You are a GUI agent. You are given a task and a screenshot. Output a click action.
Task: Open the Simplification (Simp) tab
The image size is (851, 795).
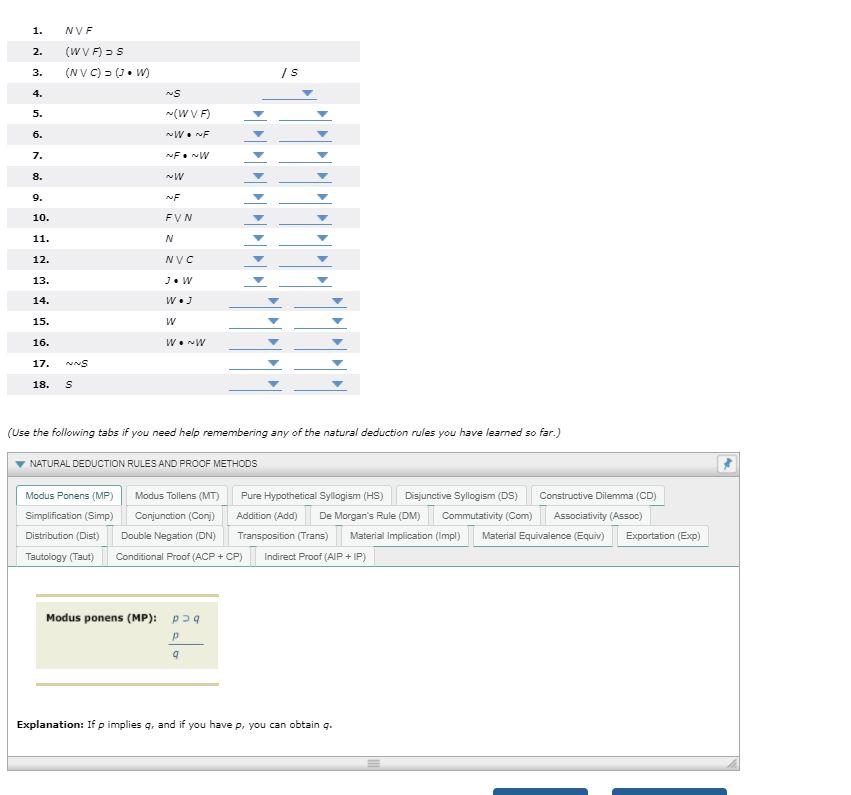click(x=68, y=515)
